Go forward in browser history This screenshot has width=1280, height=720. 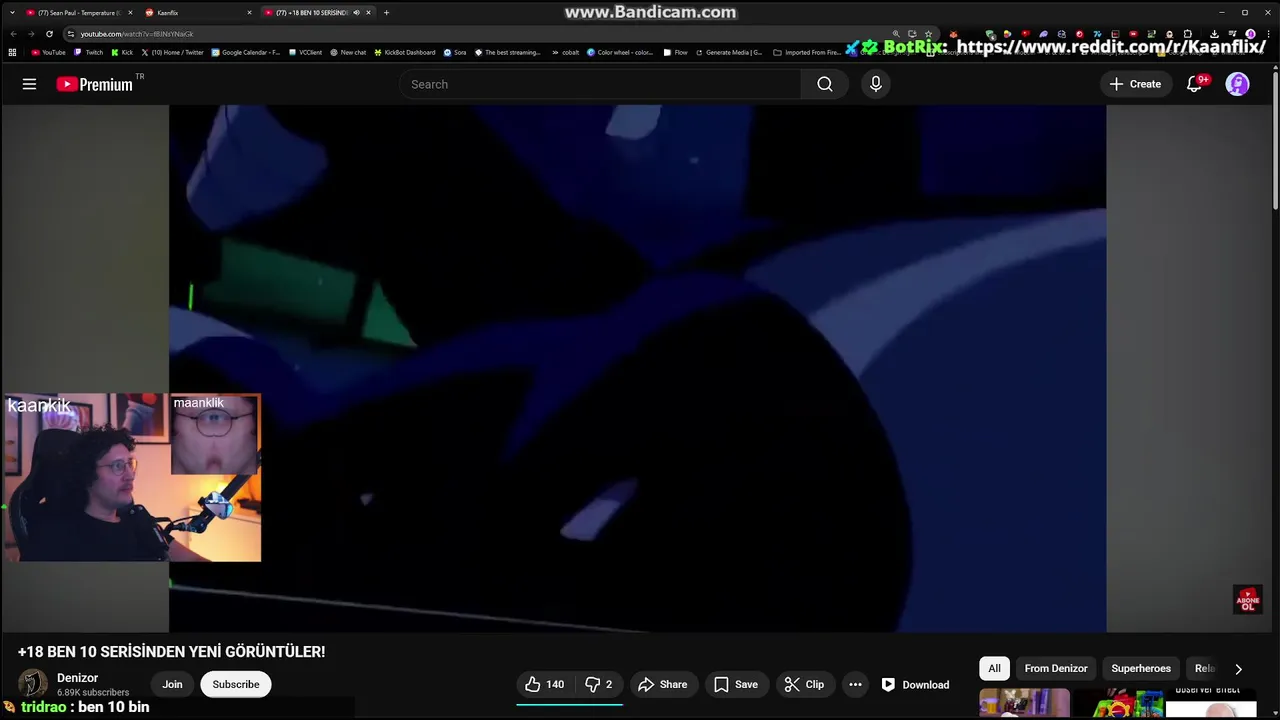tap(31, 34)
